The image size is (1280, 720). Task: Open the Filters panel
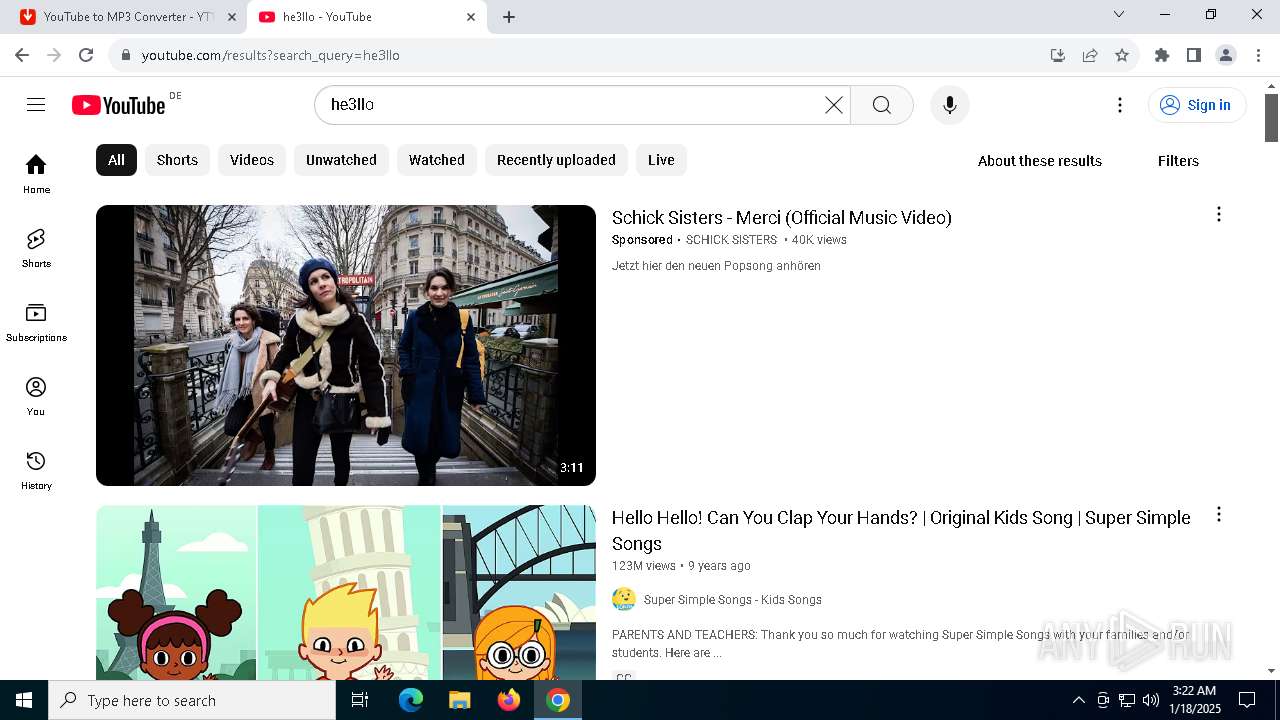pyautogui.click(x=1178, y=161)
